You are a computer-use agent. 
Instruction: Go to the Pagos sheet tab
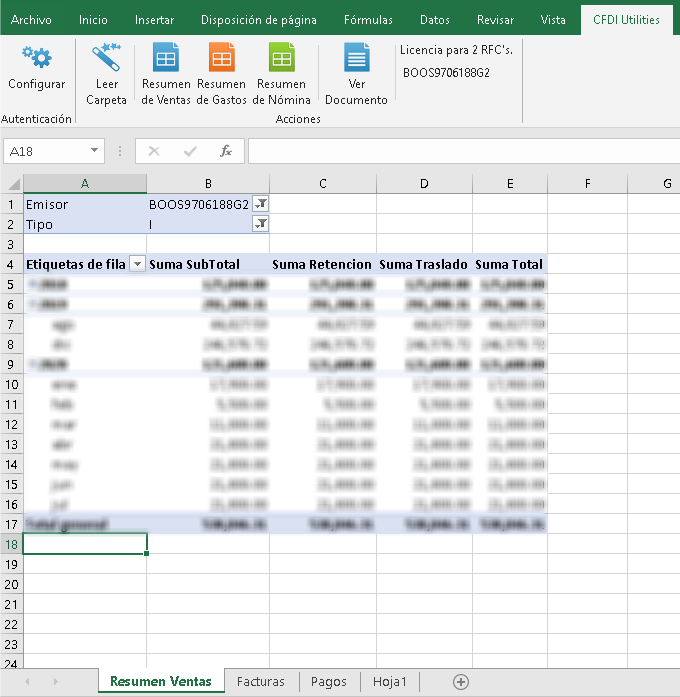328,682
